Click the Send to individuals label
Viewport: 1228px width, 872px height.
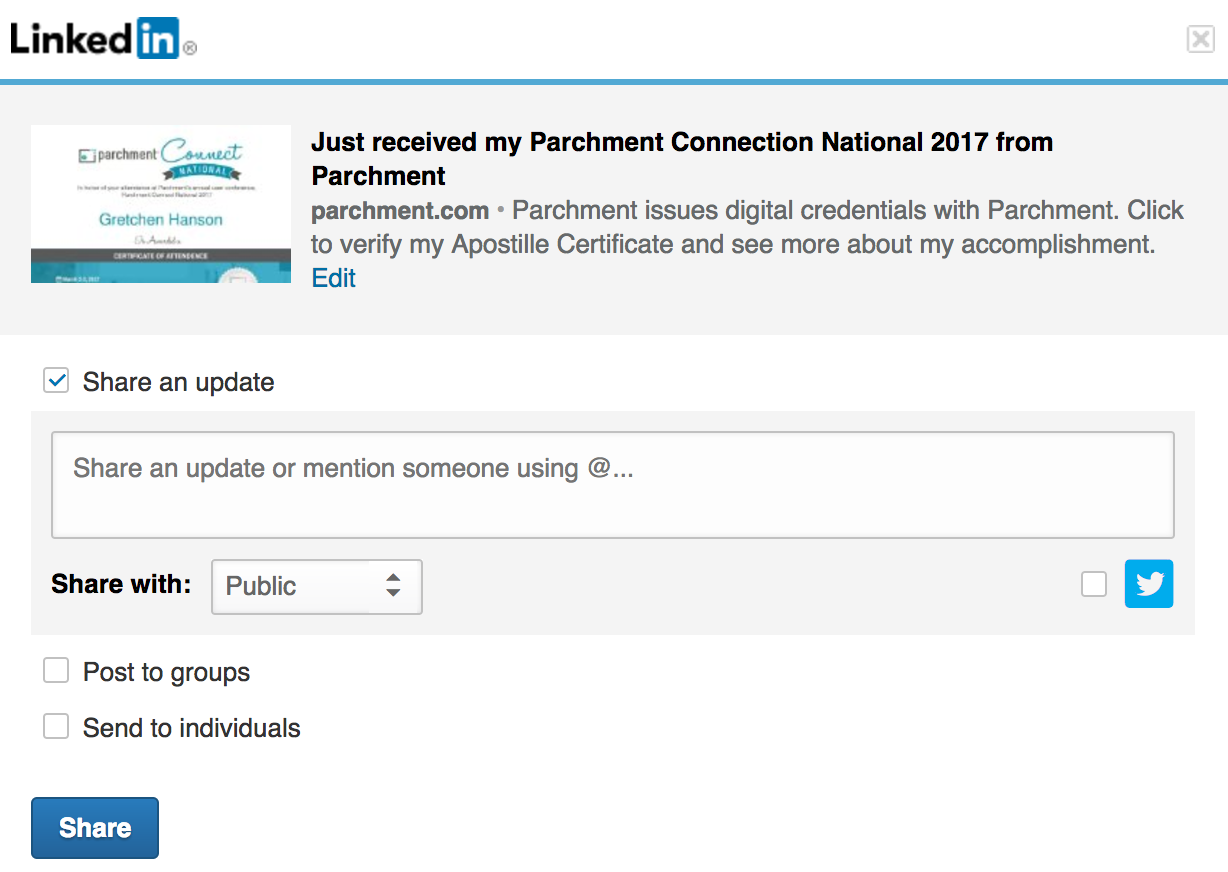[191, 729]
